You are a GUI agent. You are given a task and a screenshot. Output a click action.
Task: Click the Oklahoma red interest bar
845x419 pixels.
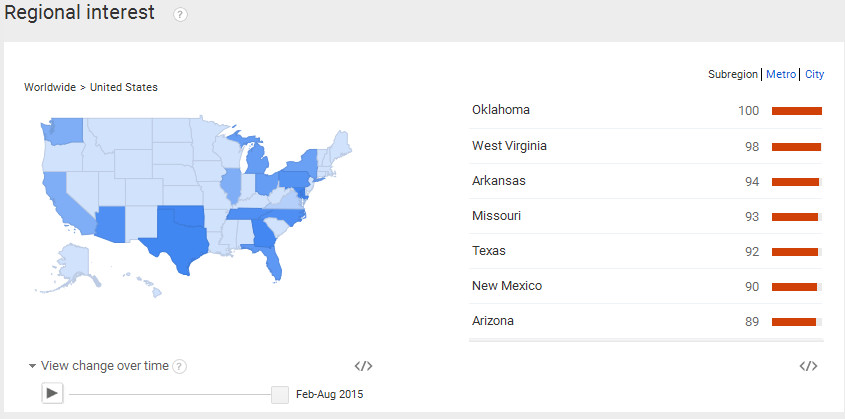click(x=796, y=111)
